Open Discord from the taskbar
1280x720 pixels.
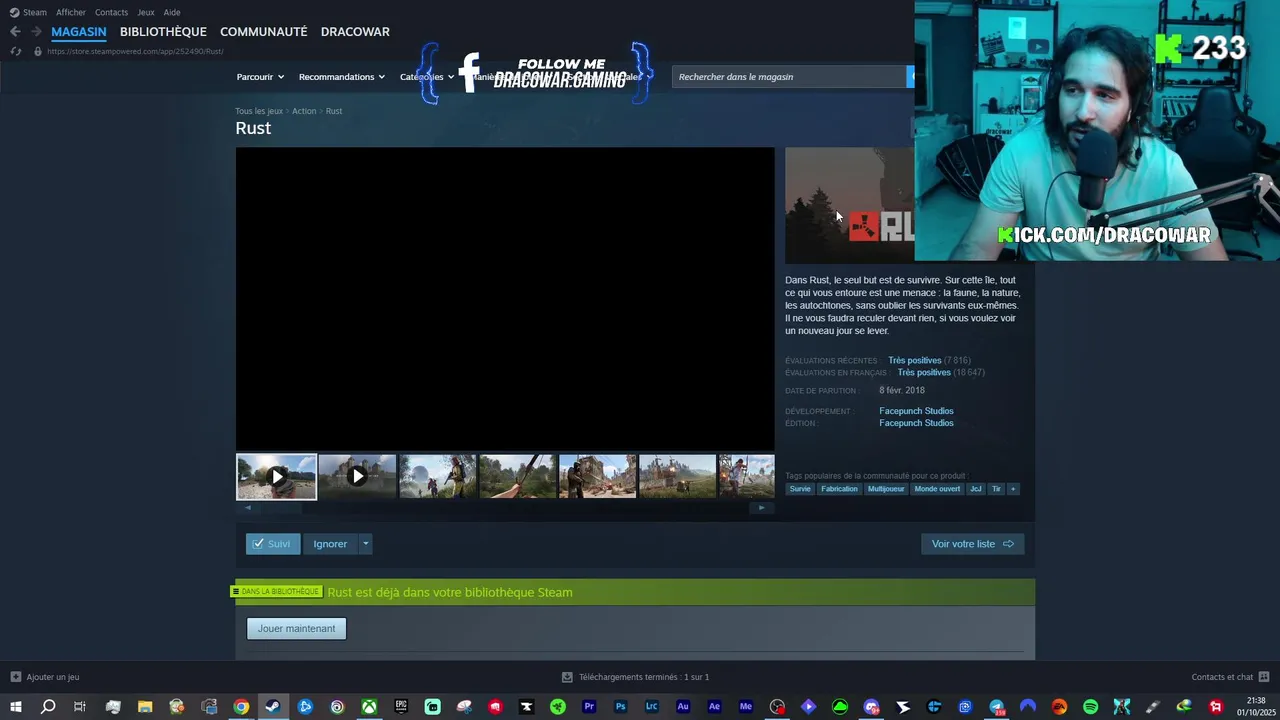tap(871, 707)
